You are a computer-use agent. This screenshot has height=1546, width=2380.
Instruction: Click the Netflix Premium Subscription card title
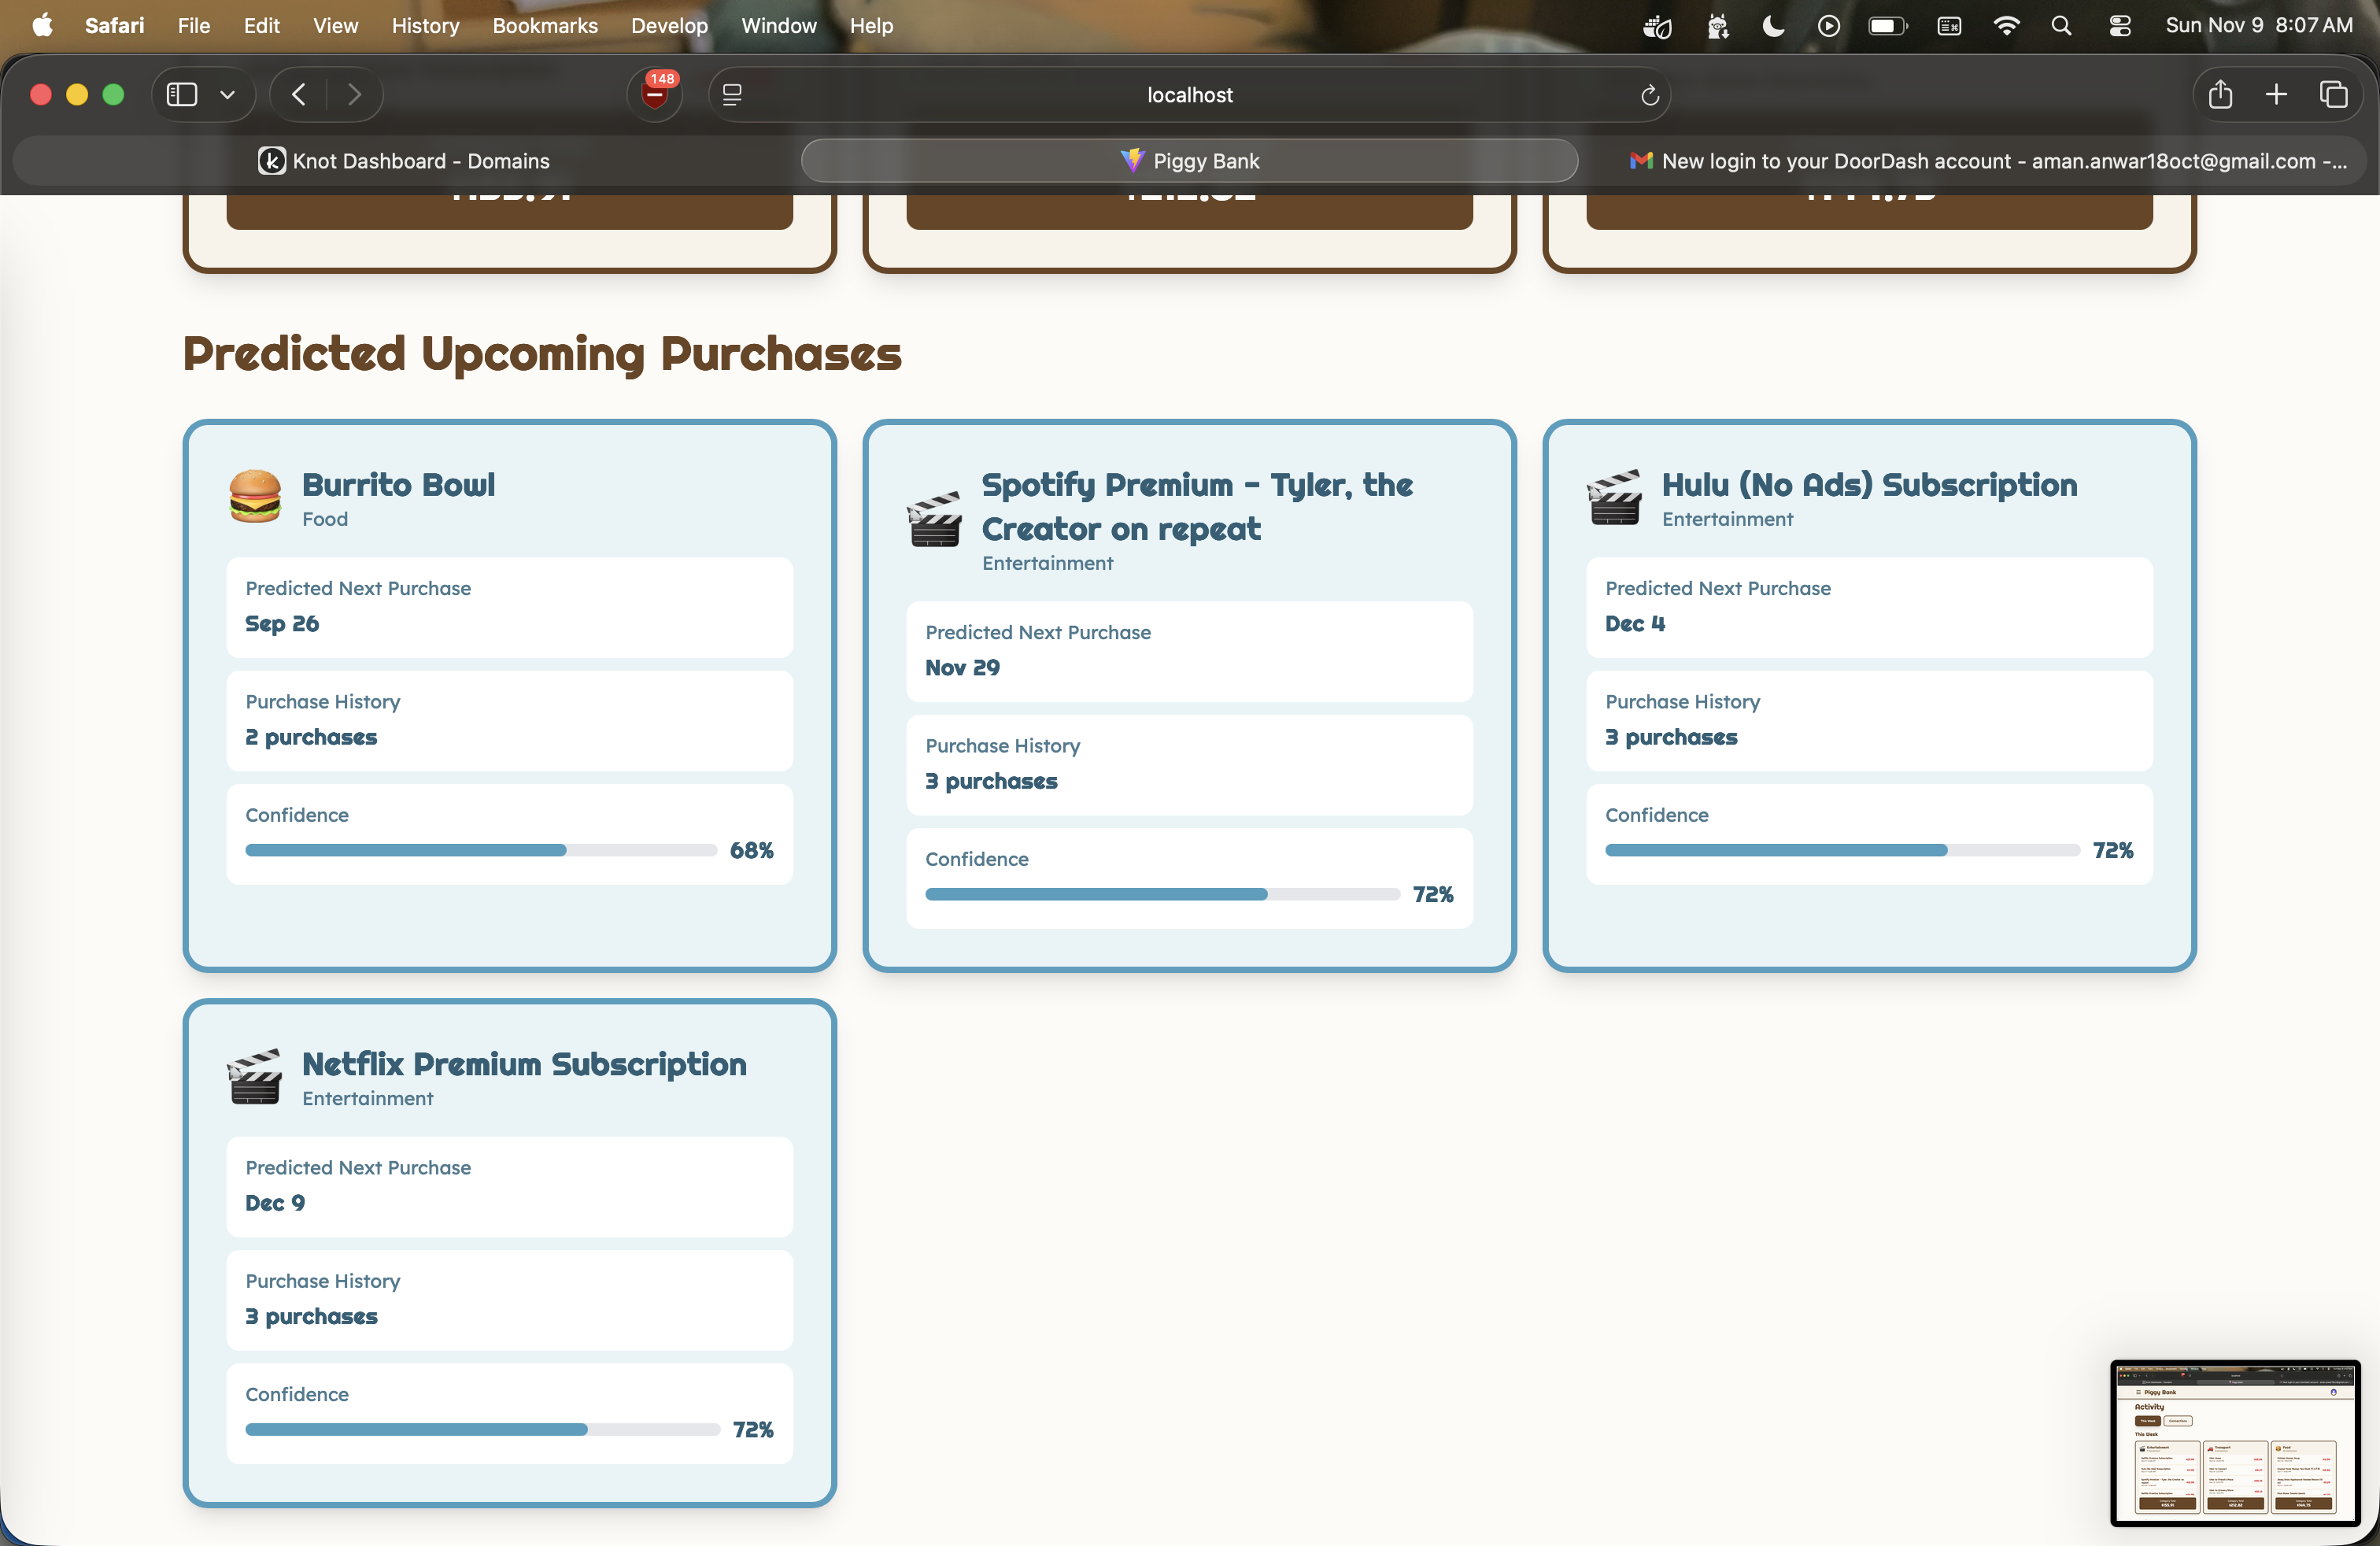click(524, 1063)
